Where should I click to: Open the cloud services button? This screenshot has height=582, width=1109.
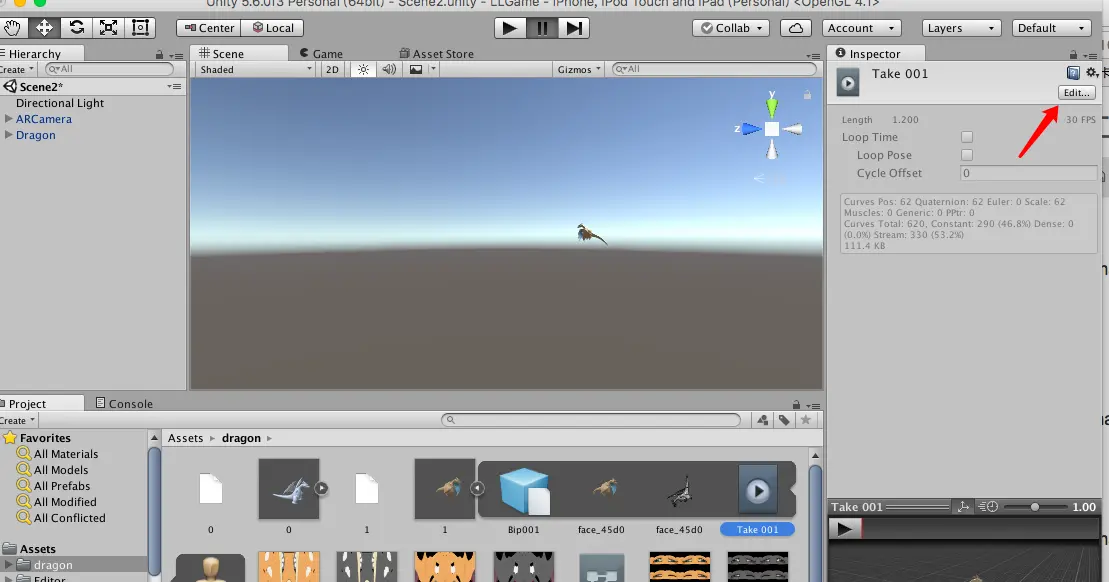point(796,28)
